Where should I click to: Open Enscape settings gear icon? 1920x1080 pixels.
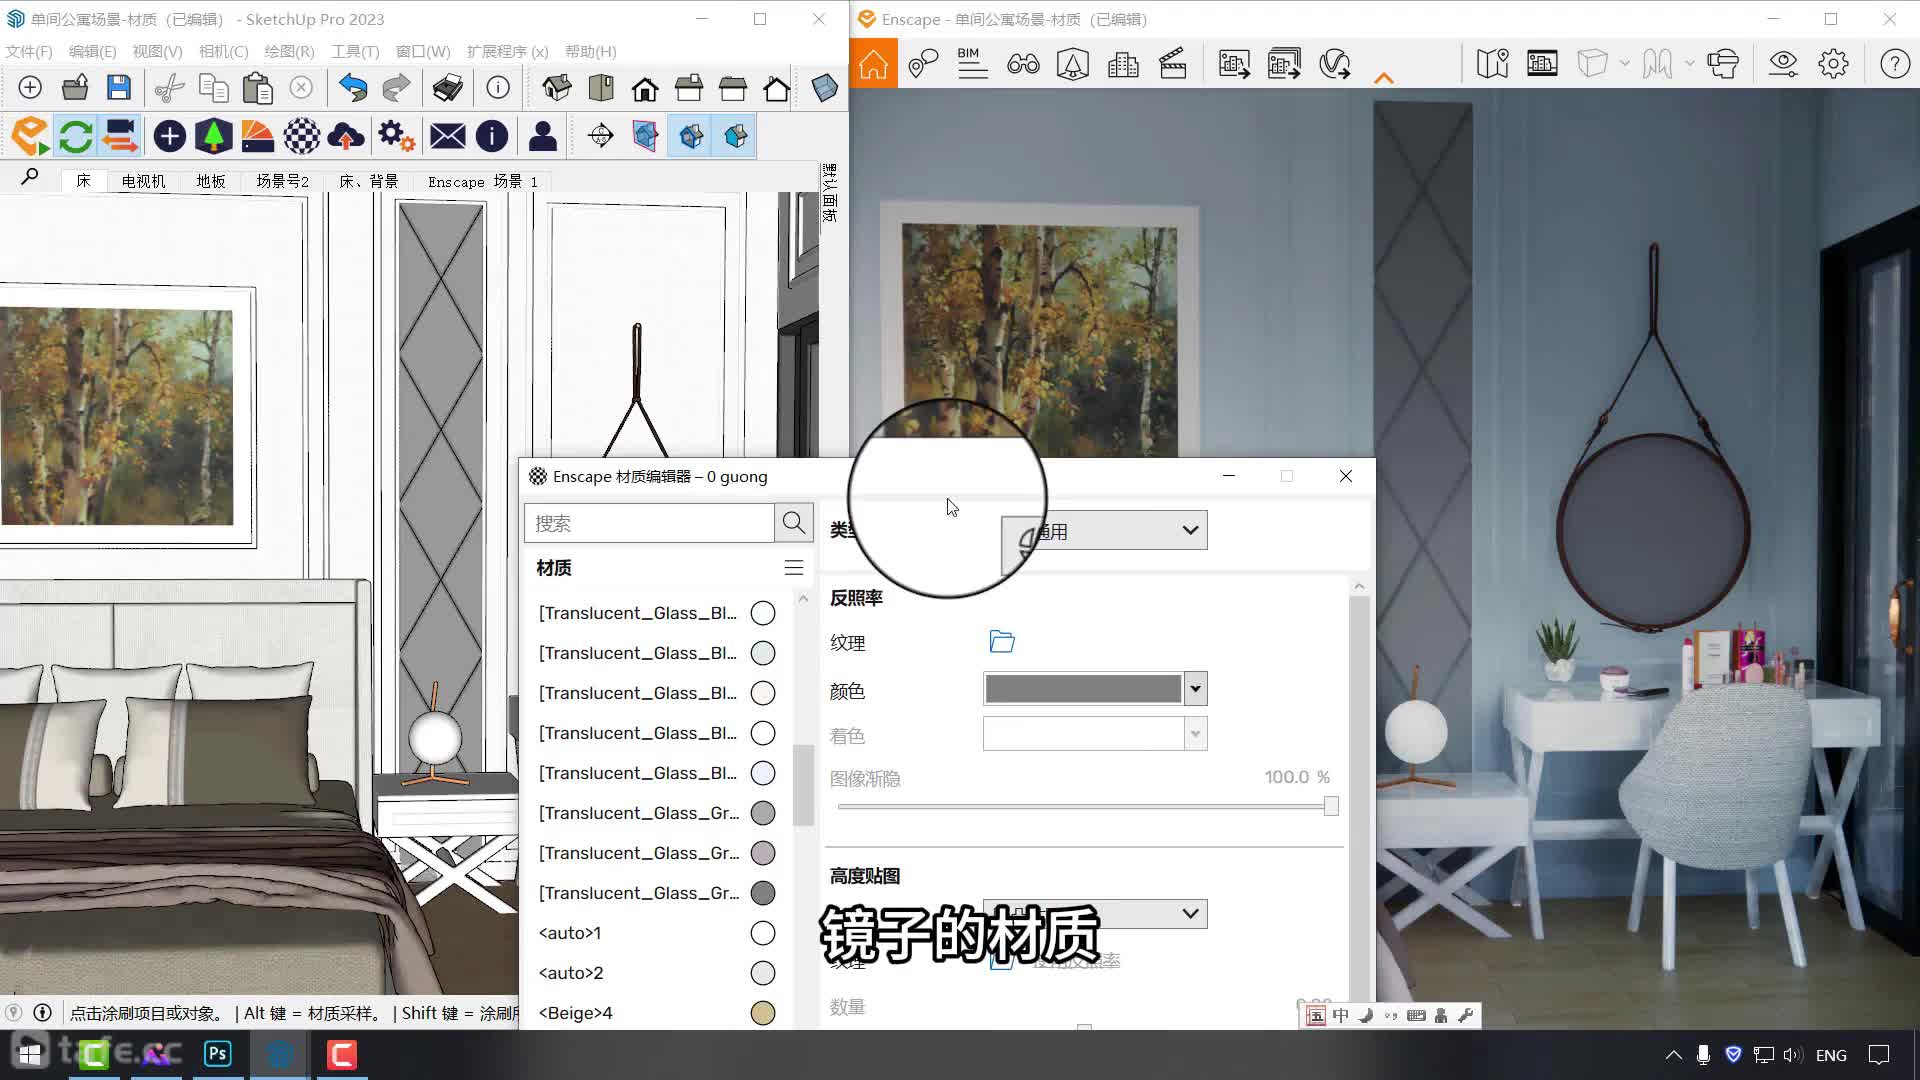[x=1833, y=64]
